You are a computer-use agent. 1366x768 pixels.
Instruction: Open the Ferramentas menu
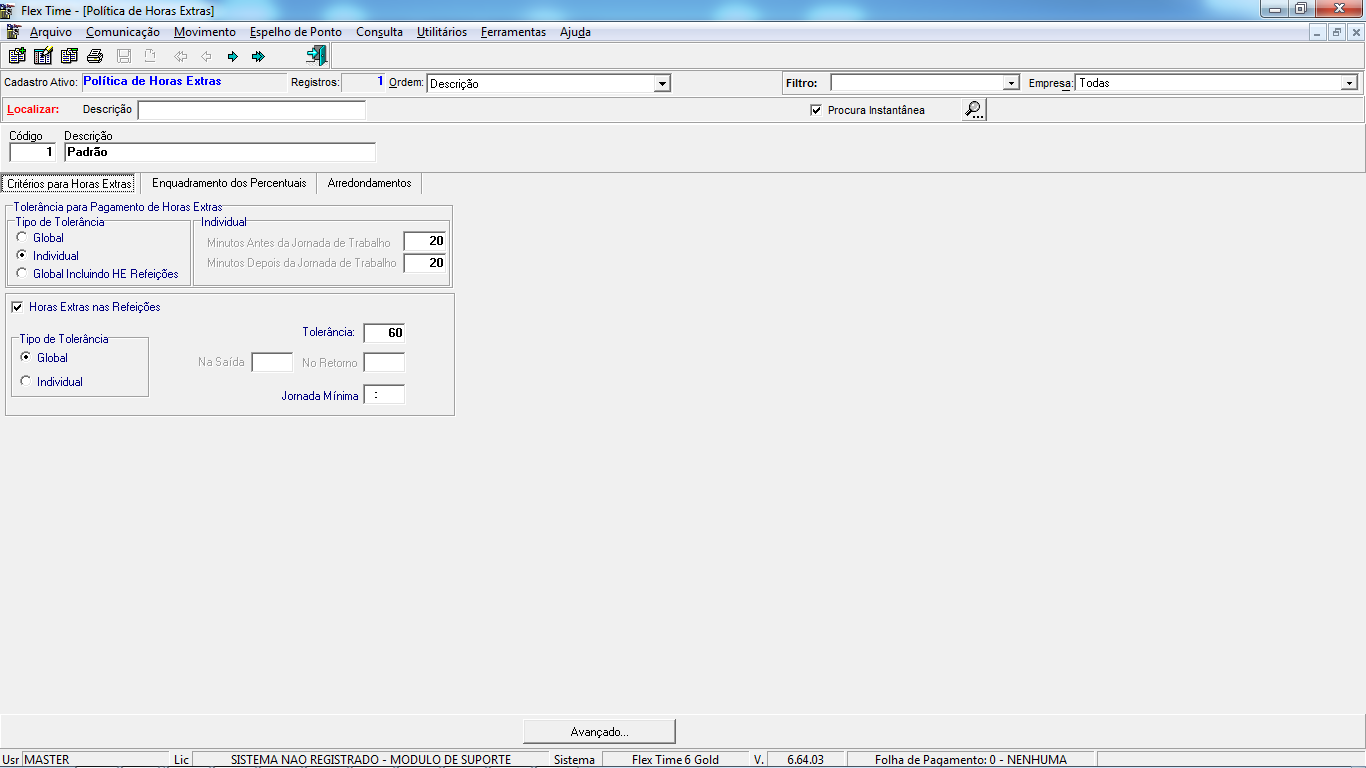coord(514,32)
